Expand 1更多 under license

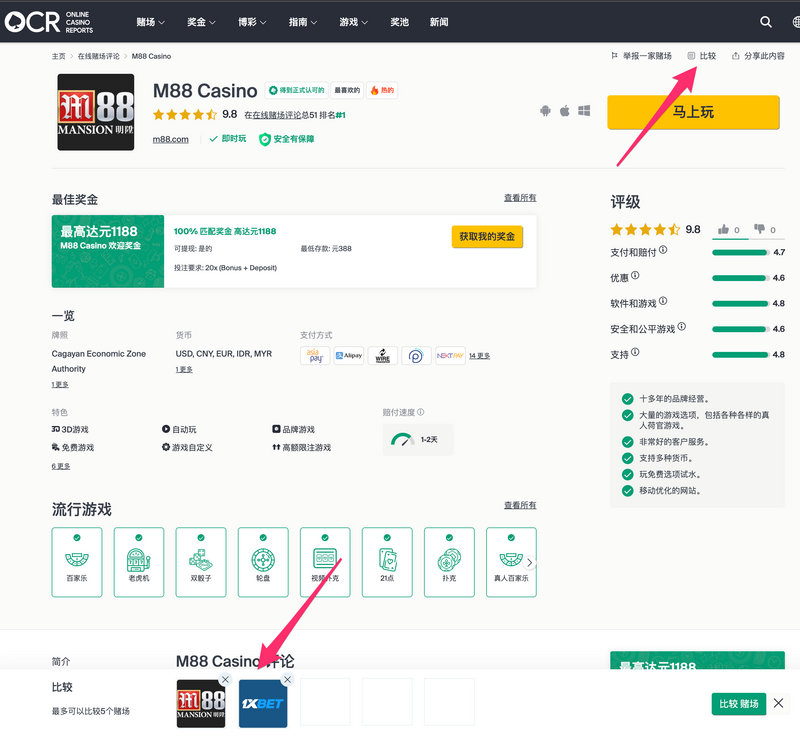(60, 385)
